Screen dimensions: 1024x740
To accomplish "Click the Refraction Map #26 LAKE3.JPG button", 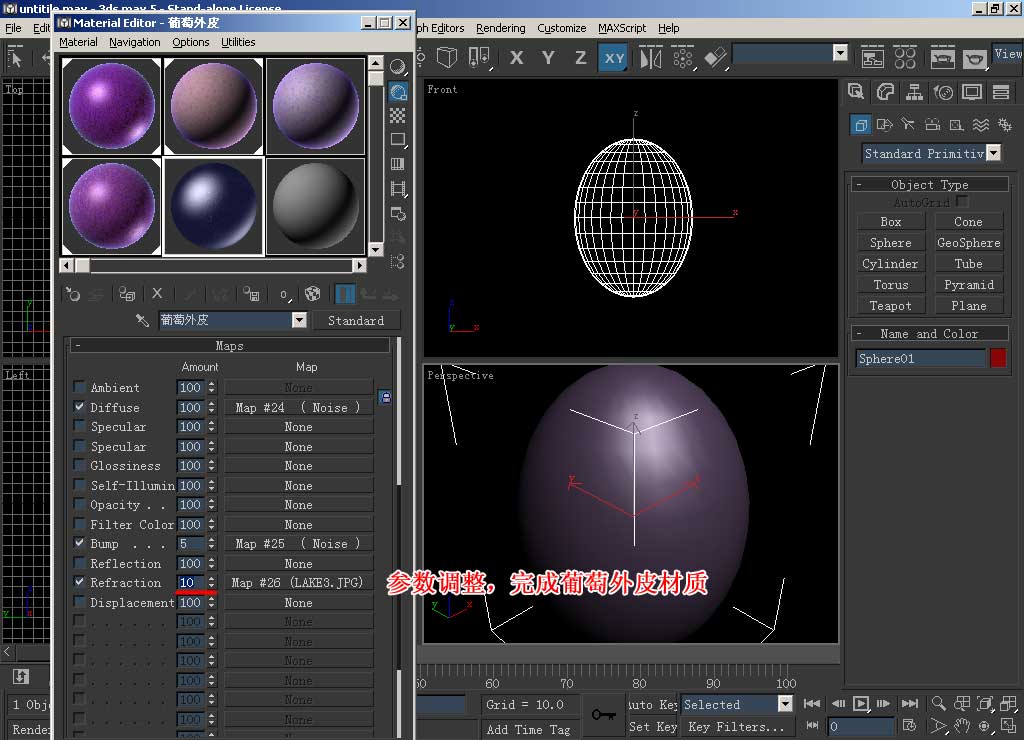I will click(x=298, y=583).
